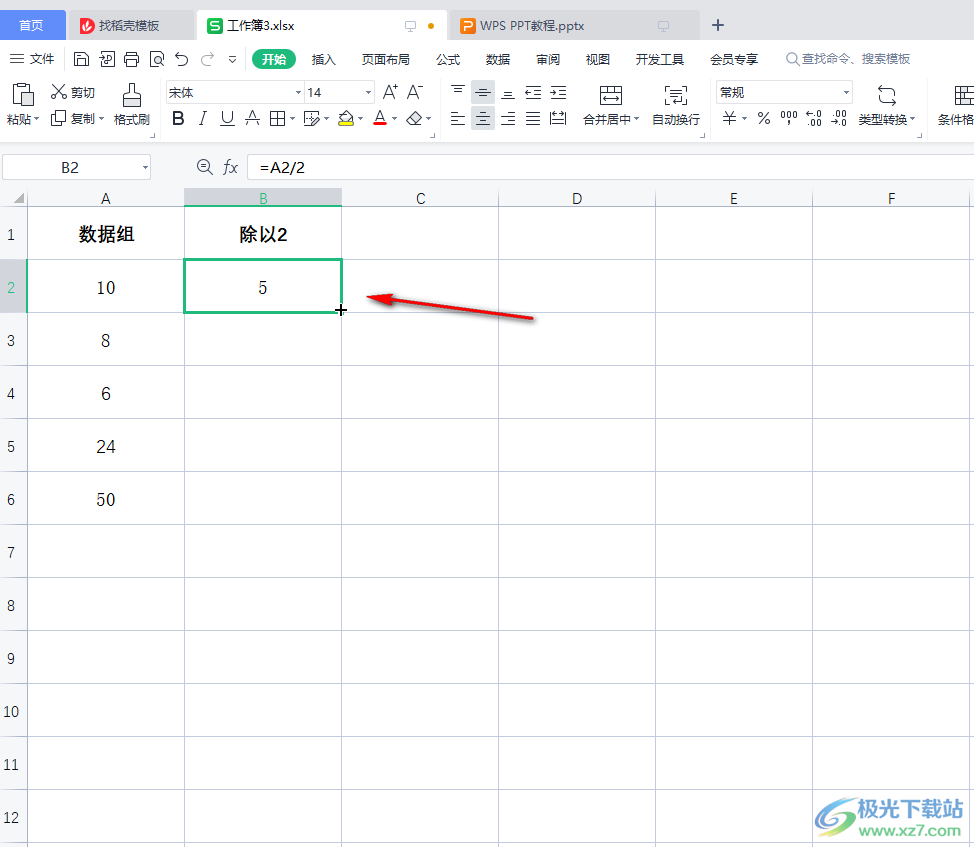
Task: Toggle underline formatting
Action: [x=227, y=118]
